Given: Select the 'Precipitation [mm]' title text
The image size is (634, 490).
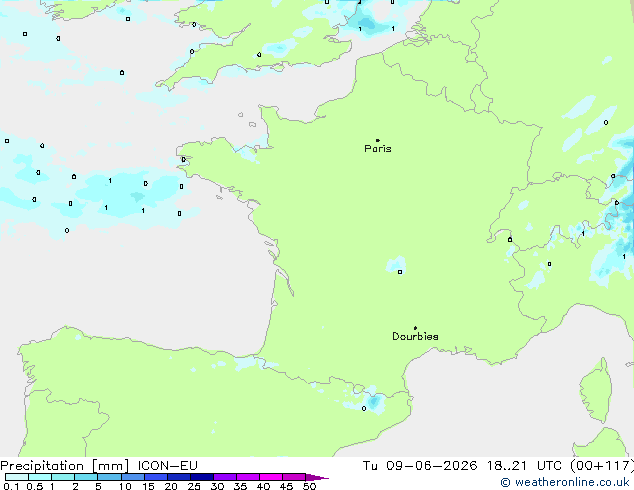Looking at the screenshot, I should pos(65,466).
